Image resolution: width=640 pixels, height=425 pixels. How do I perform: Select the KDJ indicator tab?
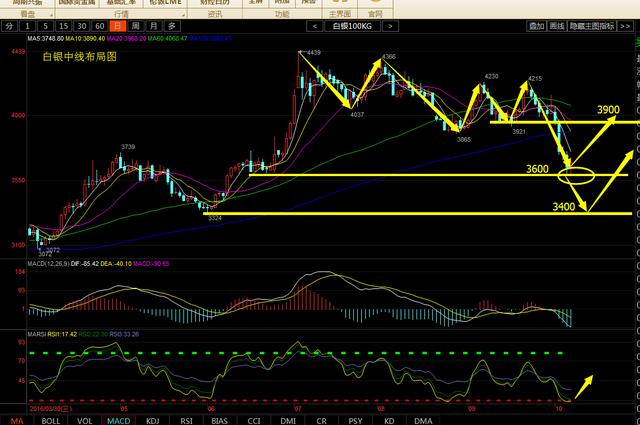pos(153,421)
